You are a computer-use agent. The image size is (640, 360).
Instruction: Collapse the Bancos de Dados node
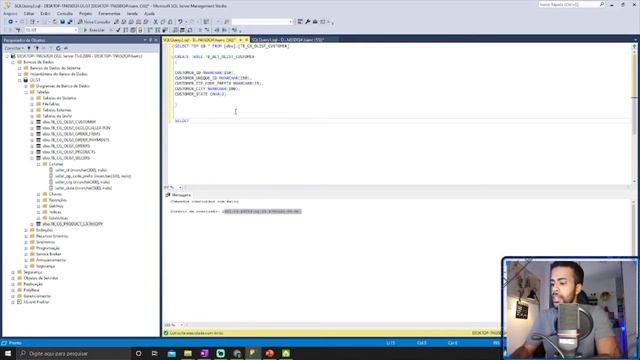click(13, 62)
